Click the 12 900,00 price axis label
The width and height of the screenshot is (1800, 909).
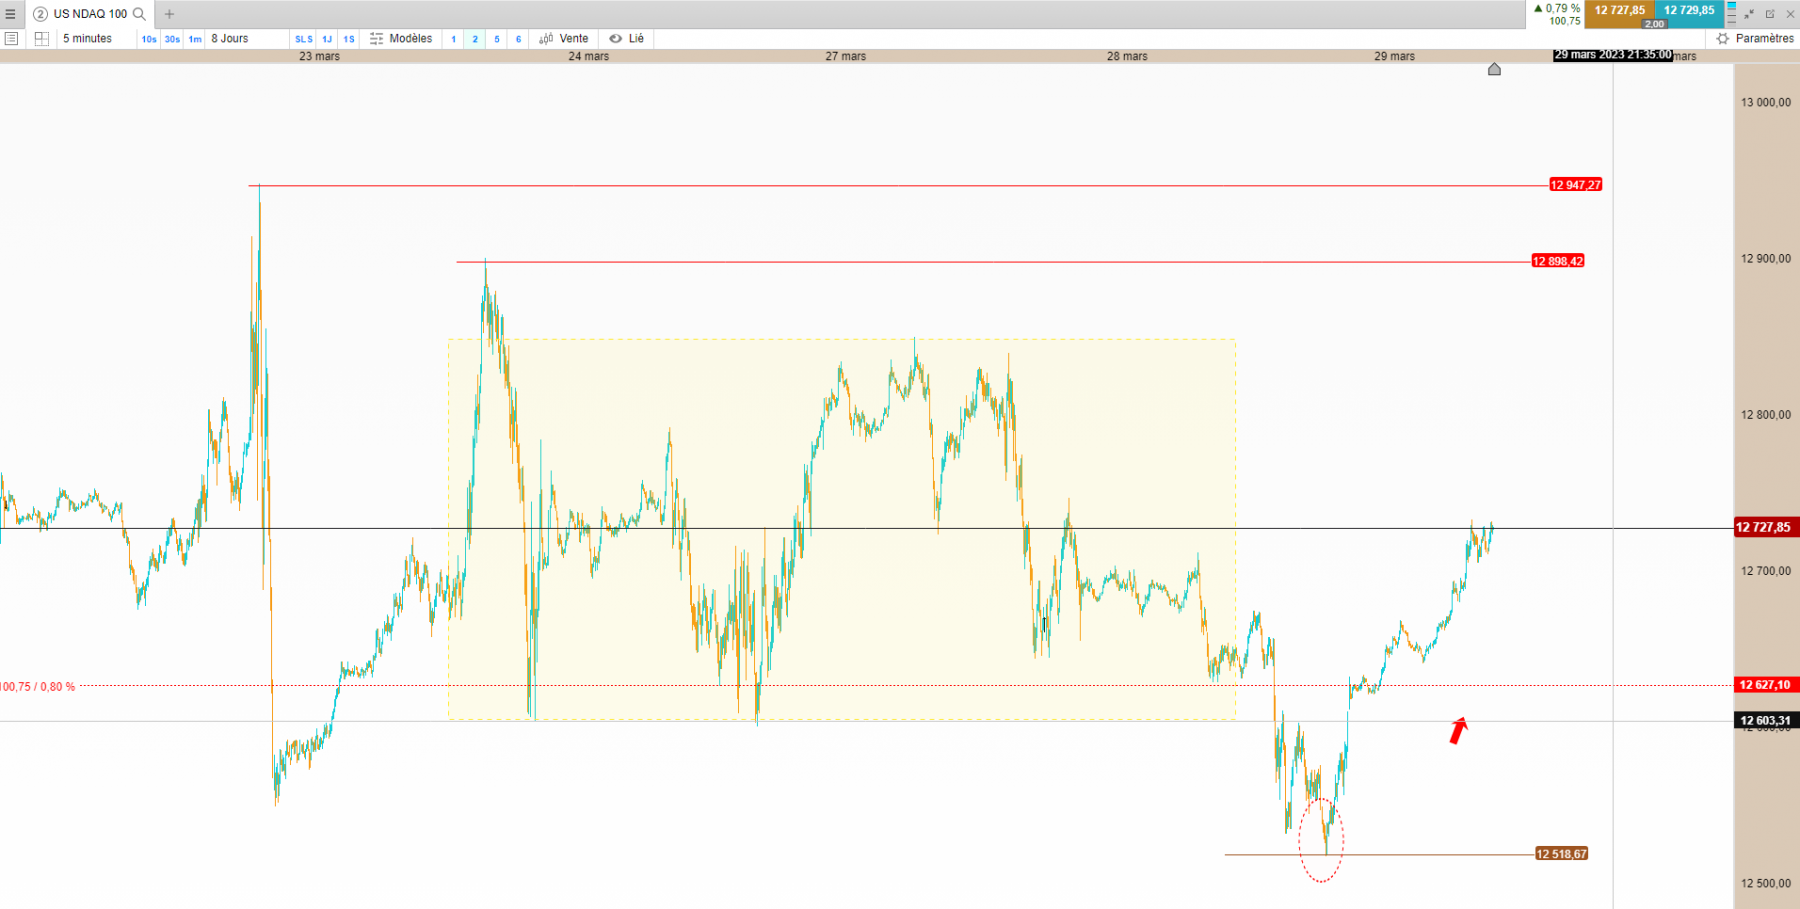click(1766, 258)
